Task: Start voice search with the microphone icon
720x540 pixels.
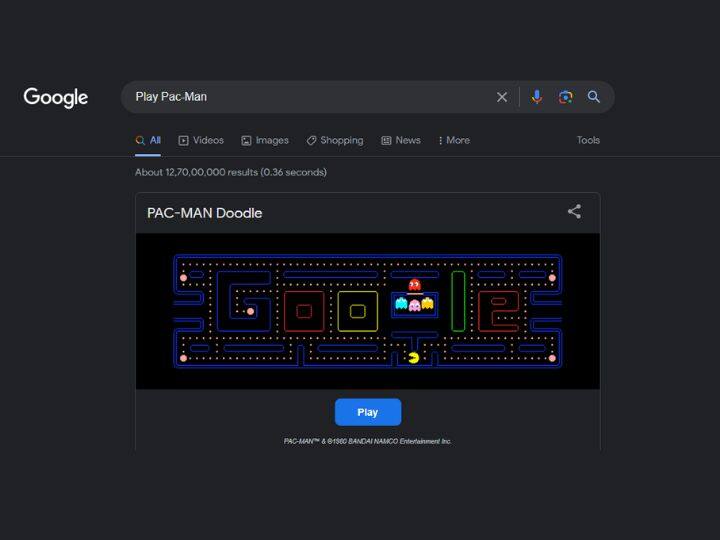Action: [x=536, y=97]
